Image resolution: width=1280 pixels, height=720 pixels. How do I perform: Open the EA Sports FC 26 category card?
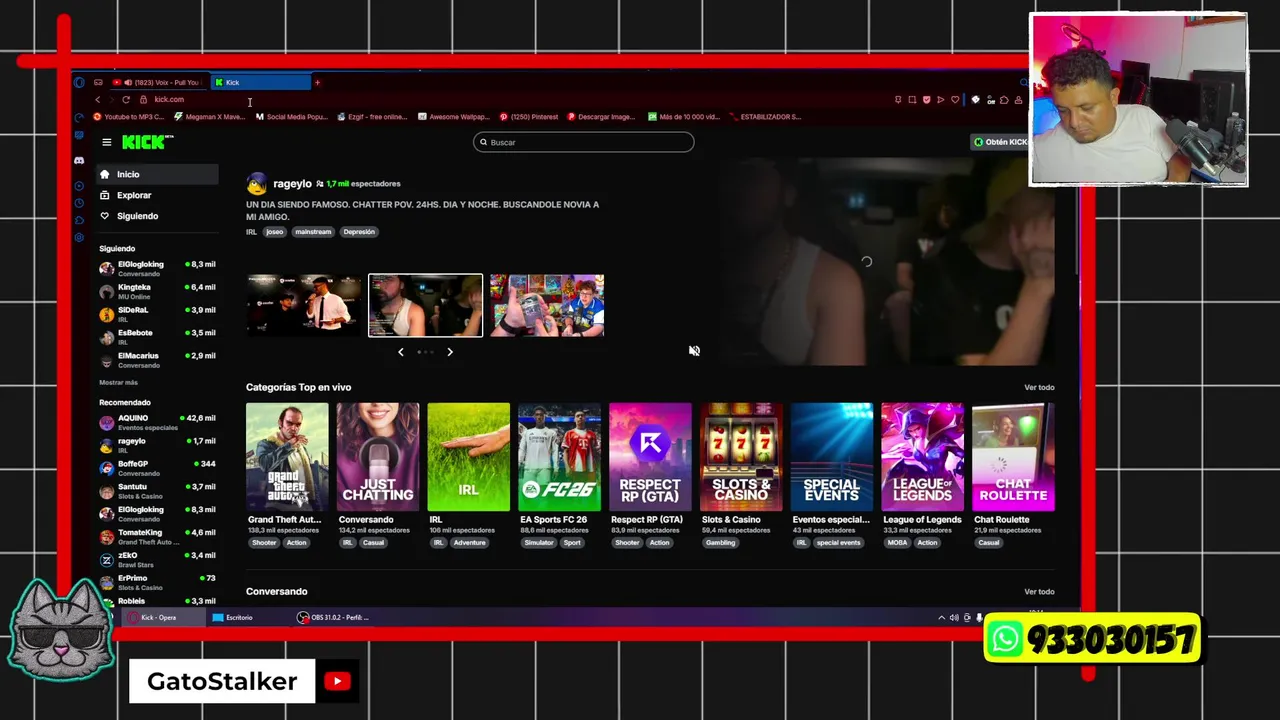[559, 457]
